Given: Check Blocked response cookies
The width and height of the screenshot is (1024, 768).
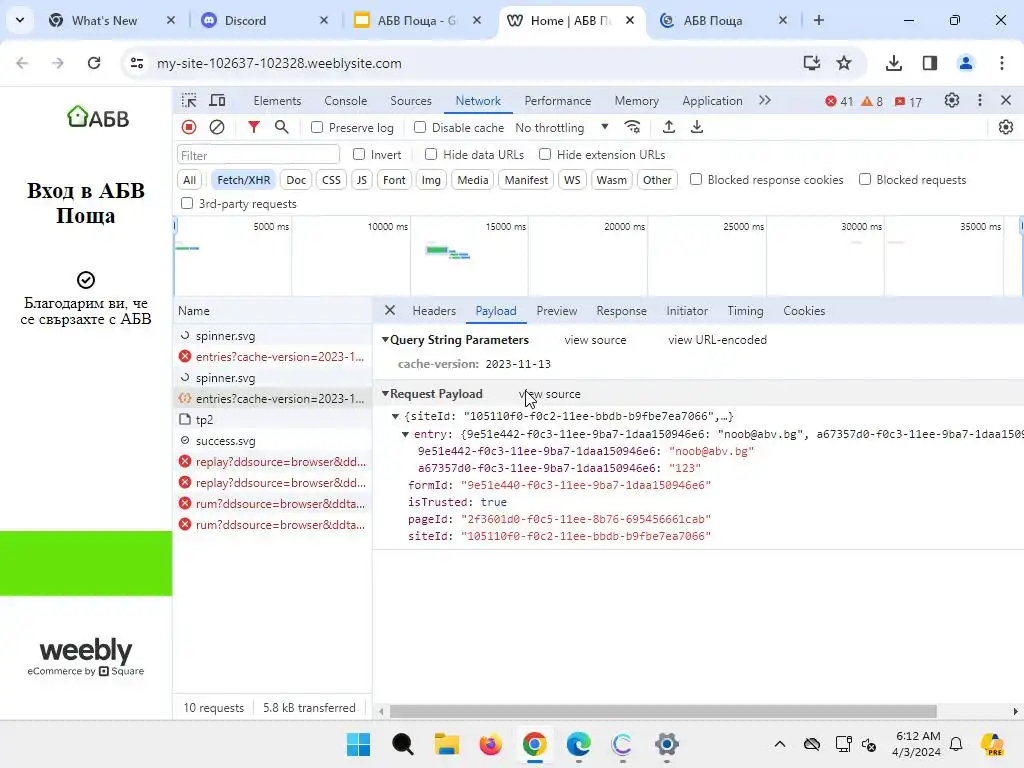Looking at the screenshot, I should coord(696,179).
